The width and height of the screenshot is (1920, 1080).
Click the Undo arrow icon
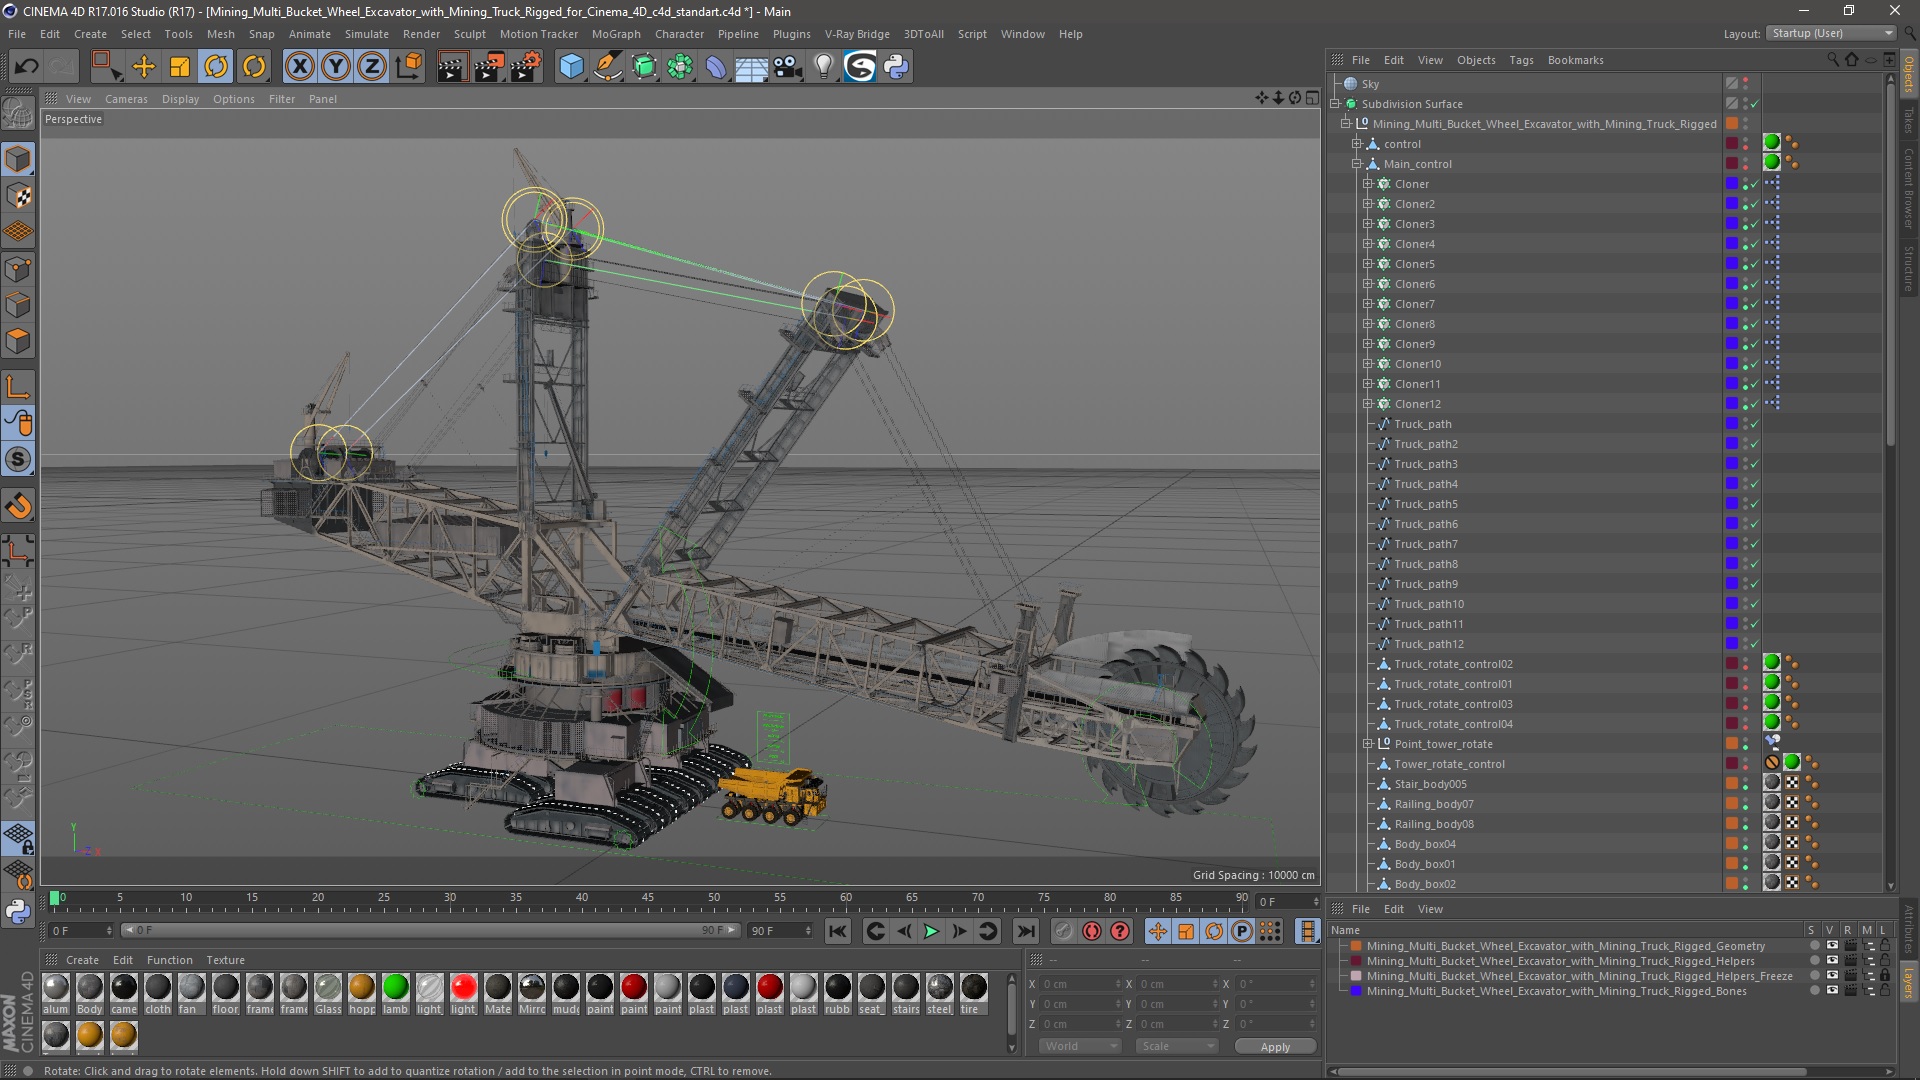tap(27, 67)
